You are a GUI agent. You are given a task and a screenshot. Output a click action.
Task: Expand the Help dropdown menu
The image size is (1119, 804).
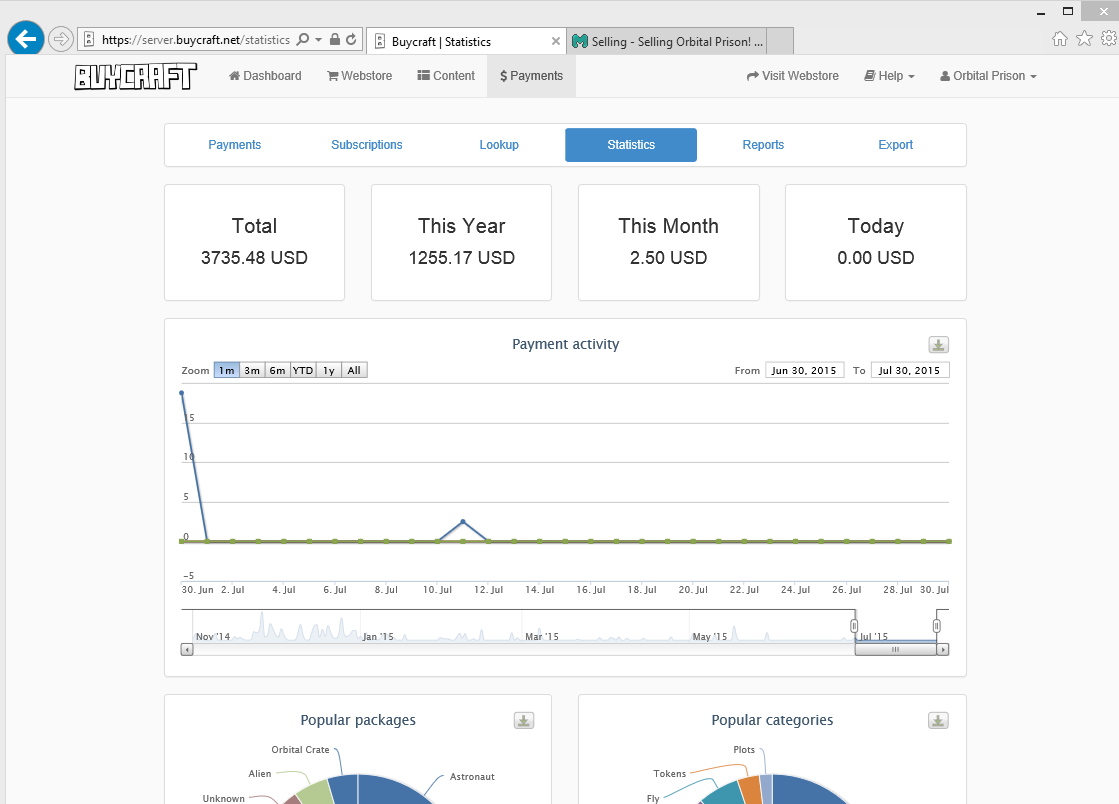coord(889,76)
